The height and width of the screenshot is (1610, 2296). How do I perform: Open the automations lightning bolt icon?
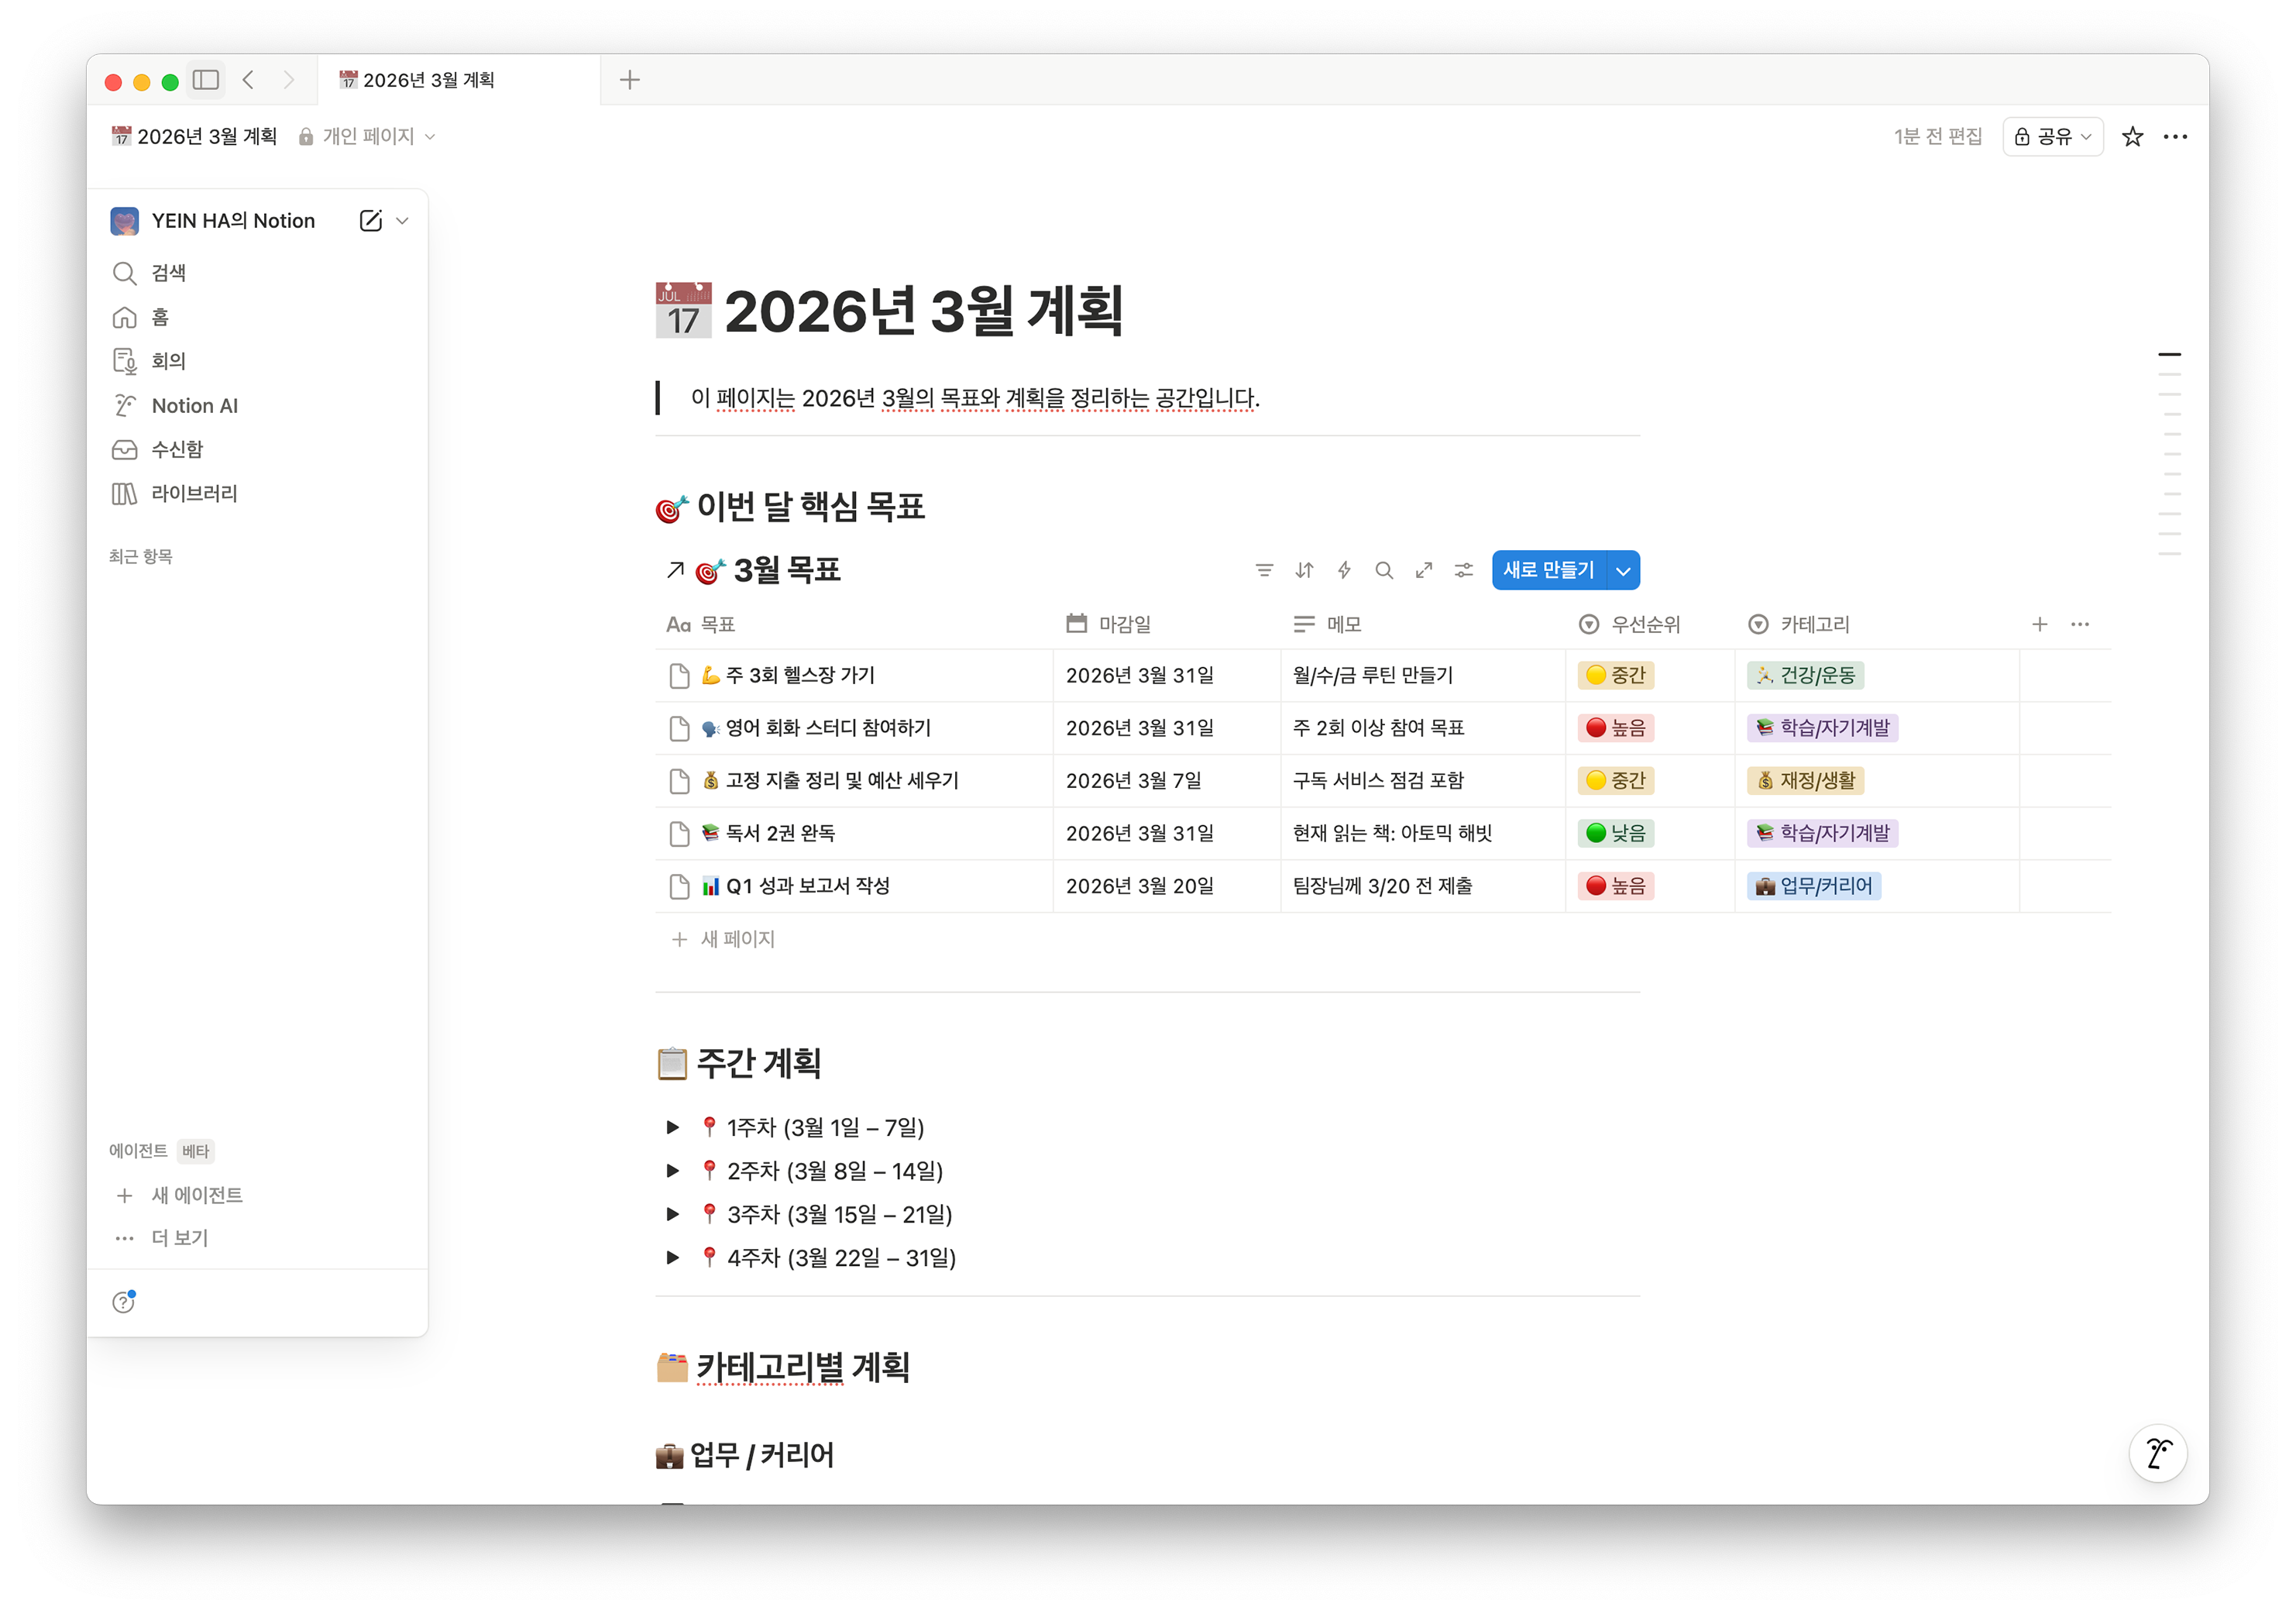(x=1344, y=570)
